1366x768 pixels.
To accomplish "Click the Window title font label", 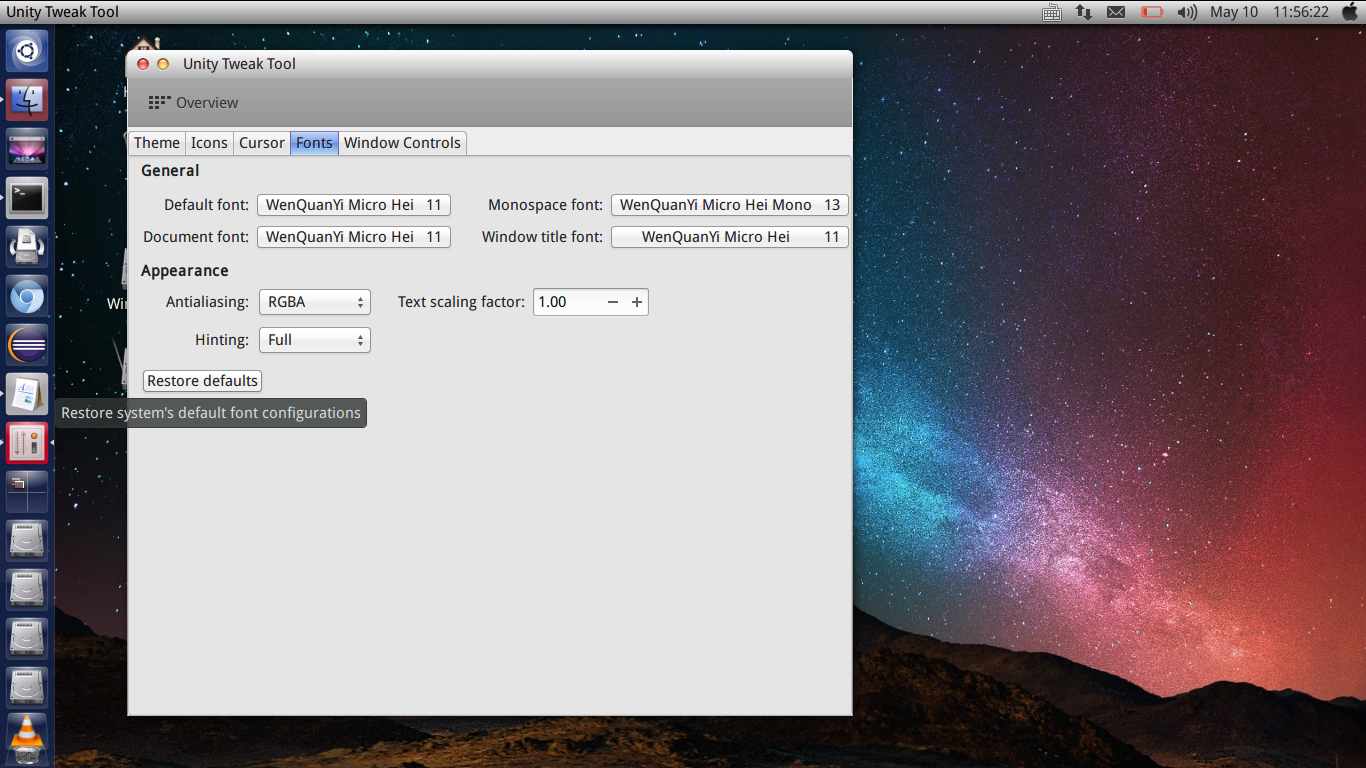I will click(x=542, y=237).
